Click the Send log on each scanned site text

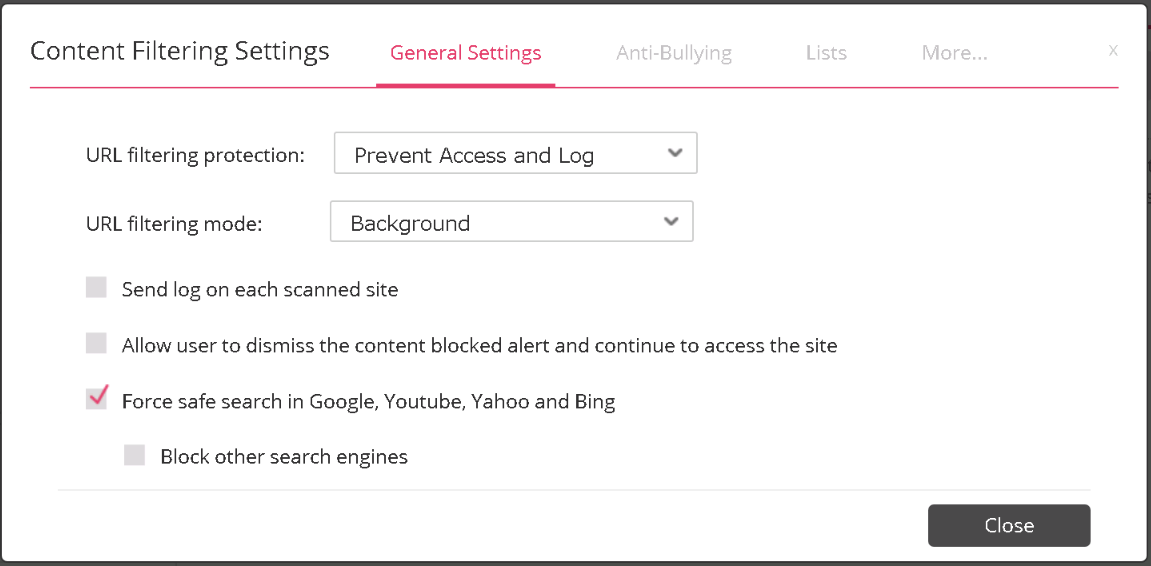tap(260, 289)
